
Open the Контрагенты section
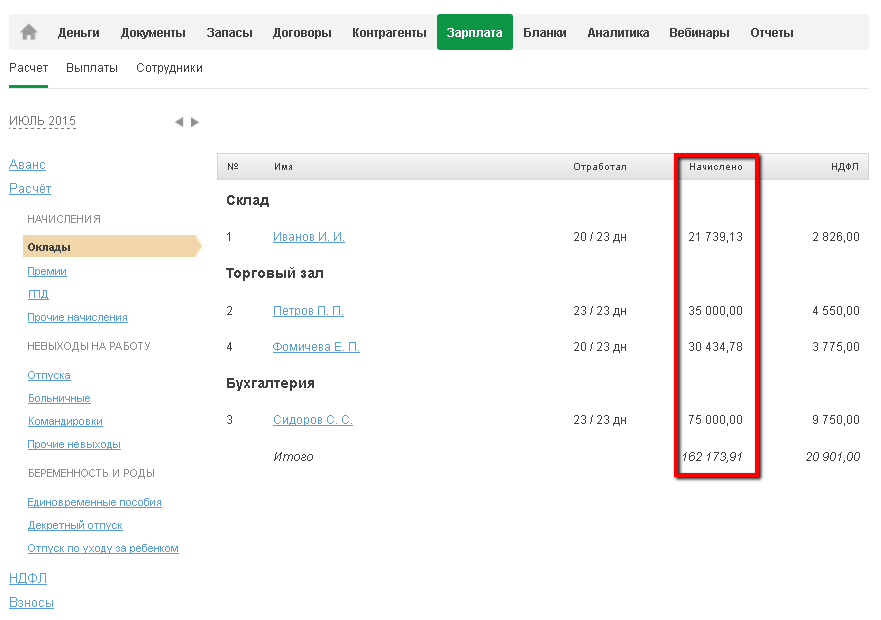point(389,33)
